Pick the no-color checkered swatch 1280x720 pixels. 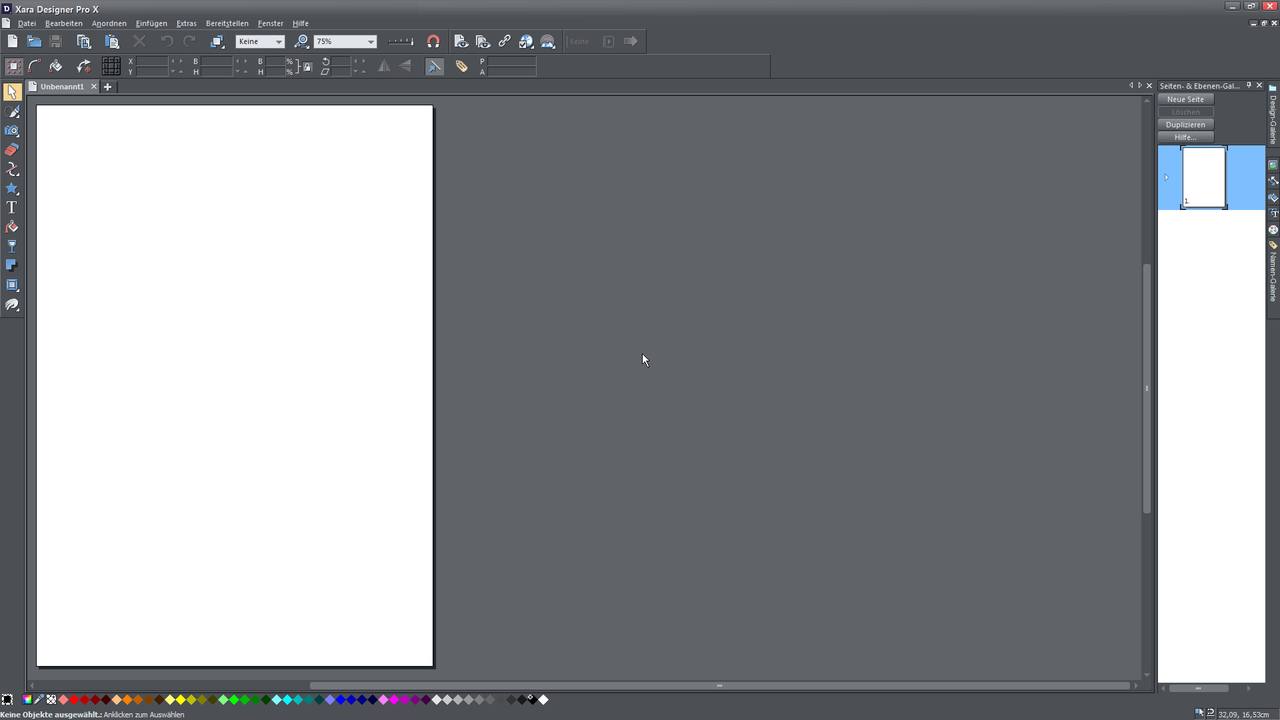[x=51, y=700]
